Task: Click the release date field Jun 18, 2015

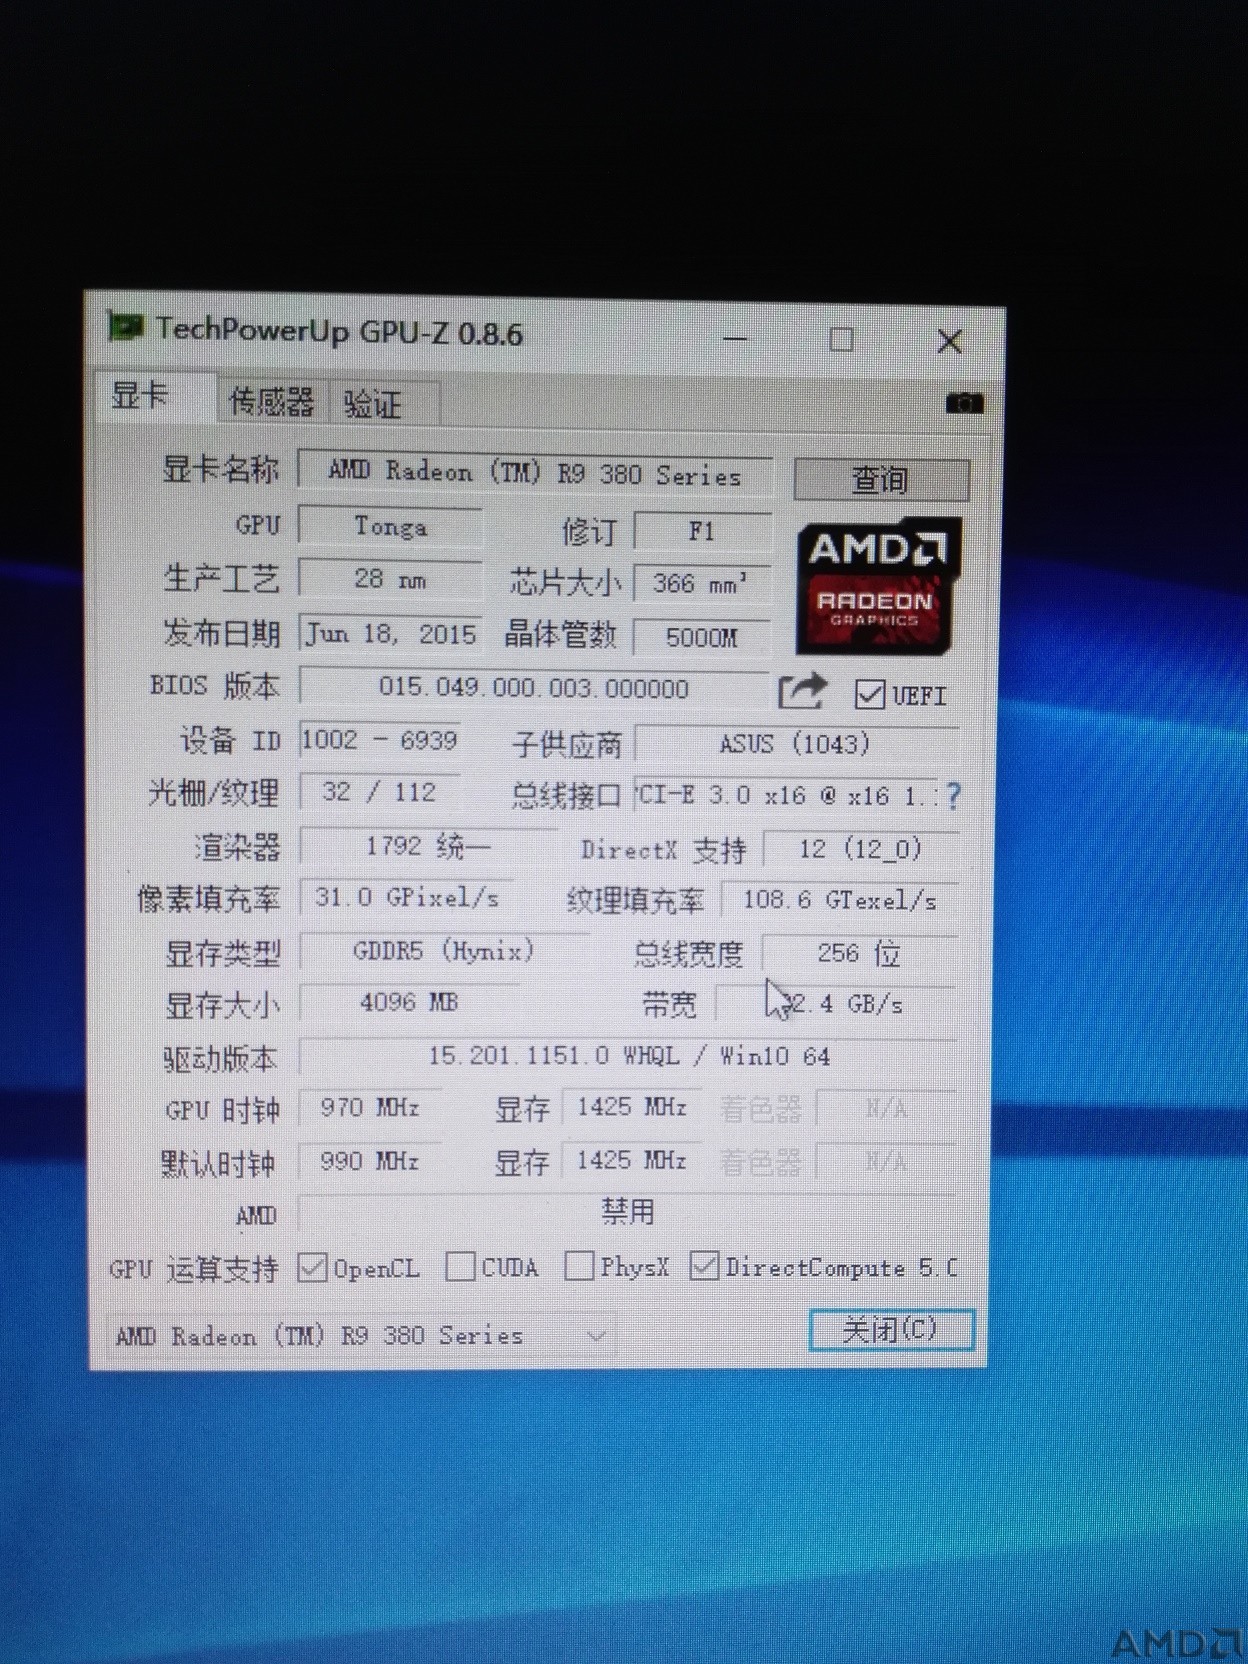Action: (x=390, y=634)
